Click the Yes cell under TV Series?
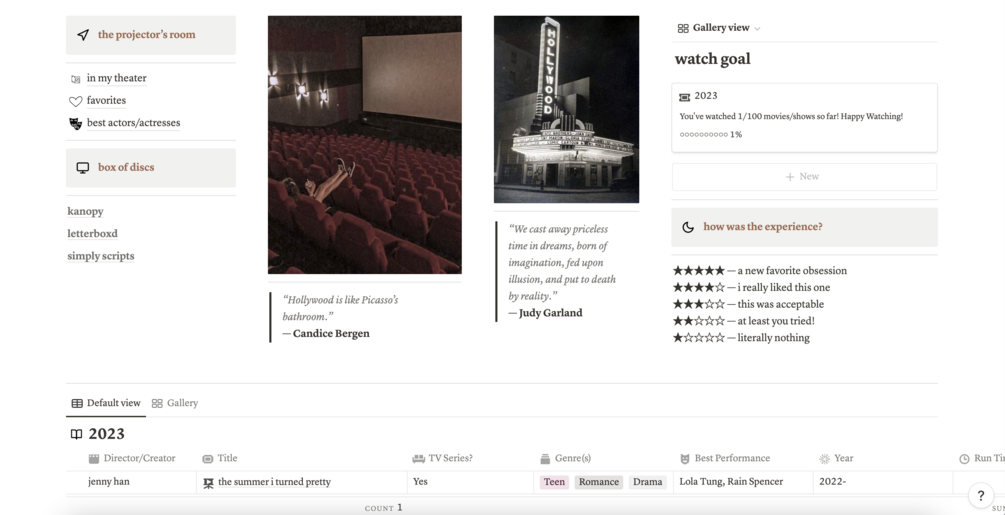Viewport: 1005px width, 515px height. (x=470, y=482)
